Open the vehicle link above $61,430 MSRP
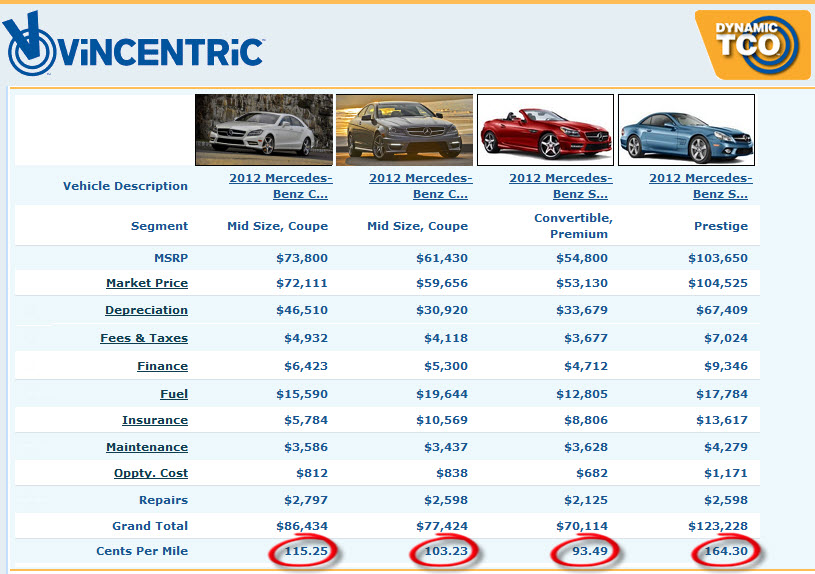This screenshot has width=815, height=574. click(x=420, y=186)
